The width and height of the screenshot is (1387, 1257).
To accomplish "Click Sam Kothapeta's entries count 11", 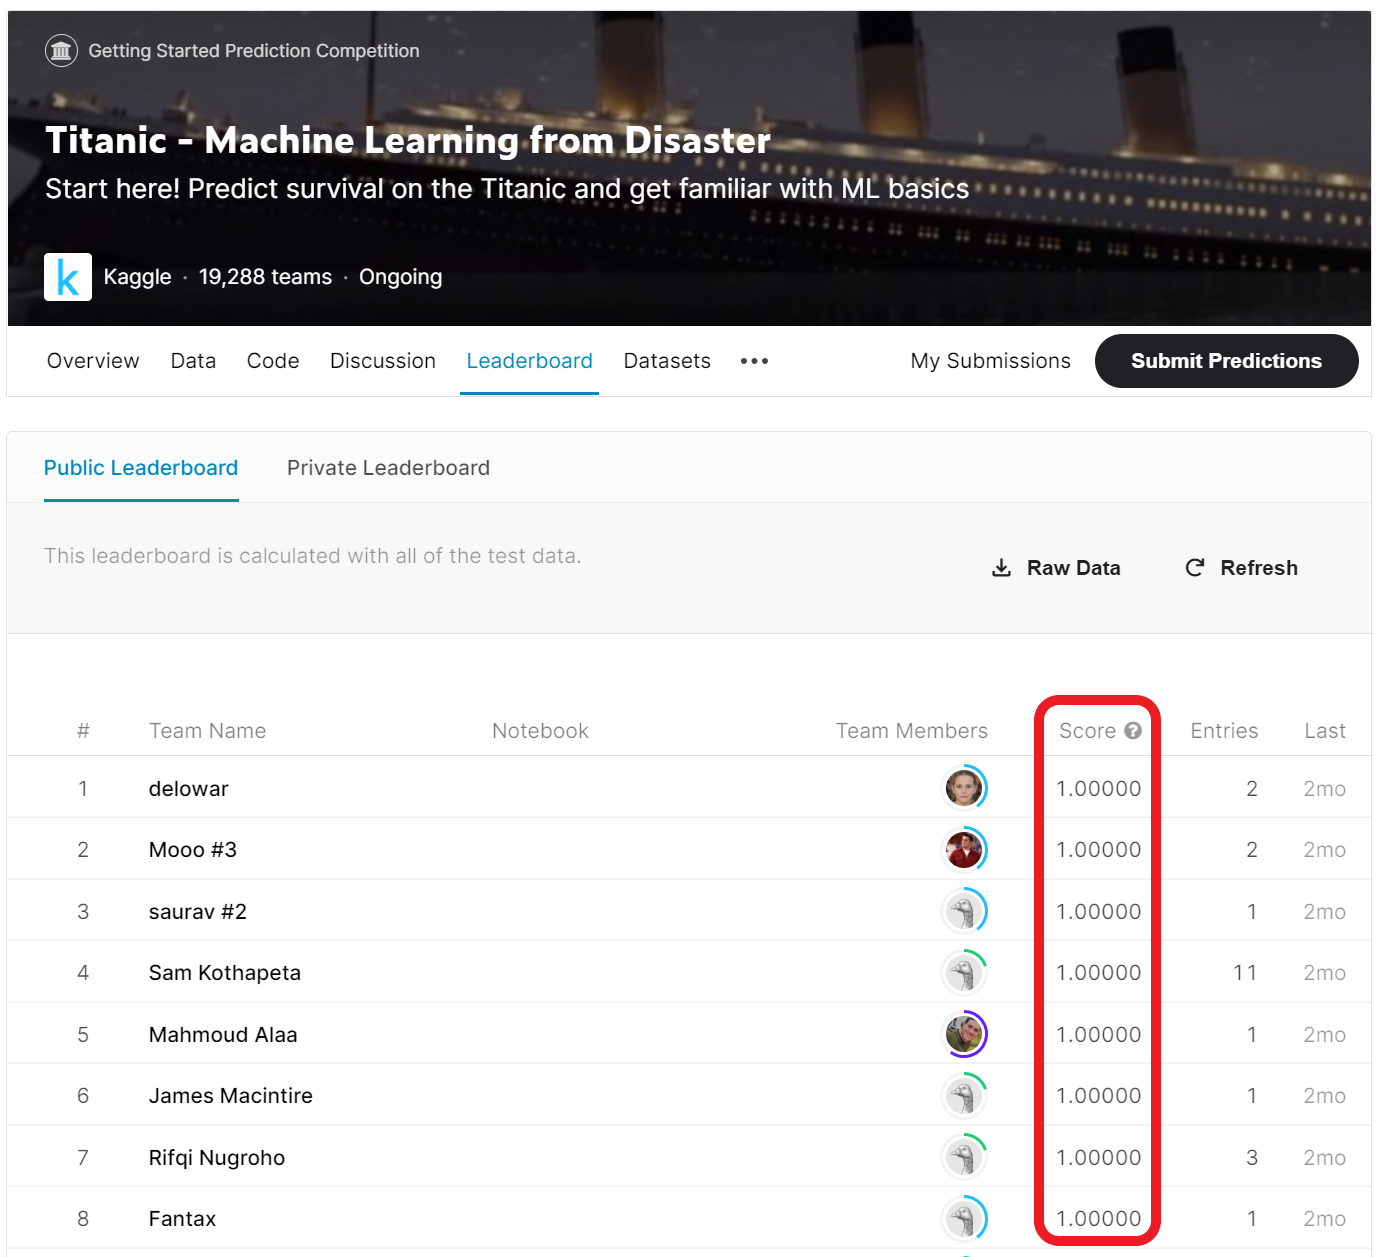I will [1245, 973].
